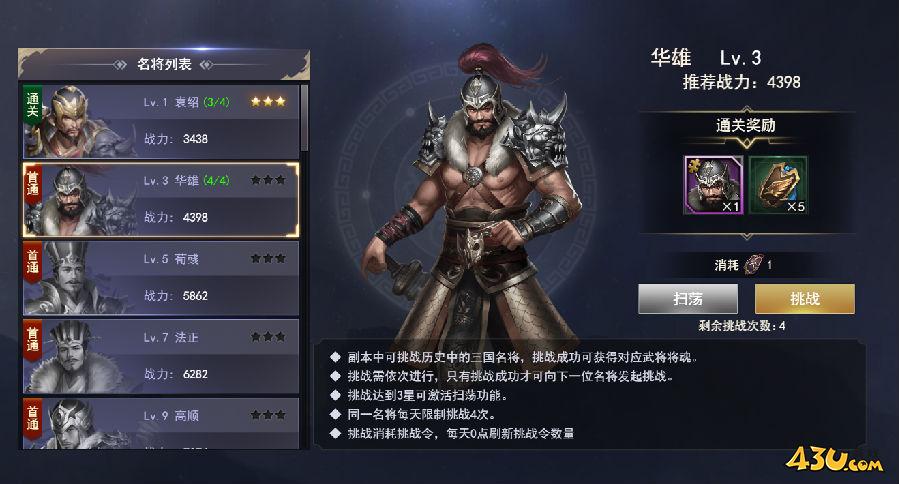Select the Lv.3 华雄 entry in the list
The width and height of the screenshot is (899, 484).
pyautogui.click(x=161, y=200)
